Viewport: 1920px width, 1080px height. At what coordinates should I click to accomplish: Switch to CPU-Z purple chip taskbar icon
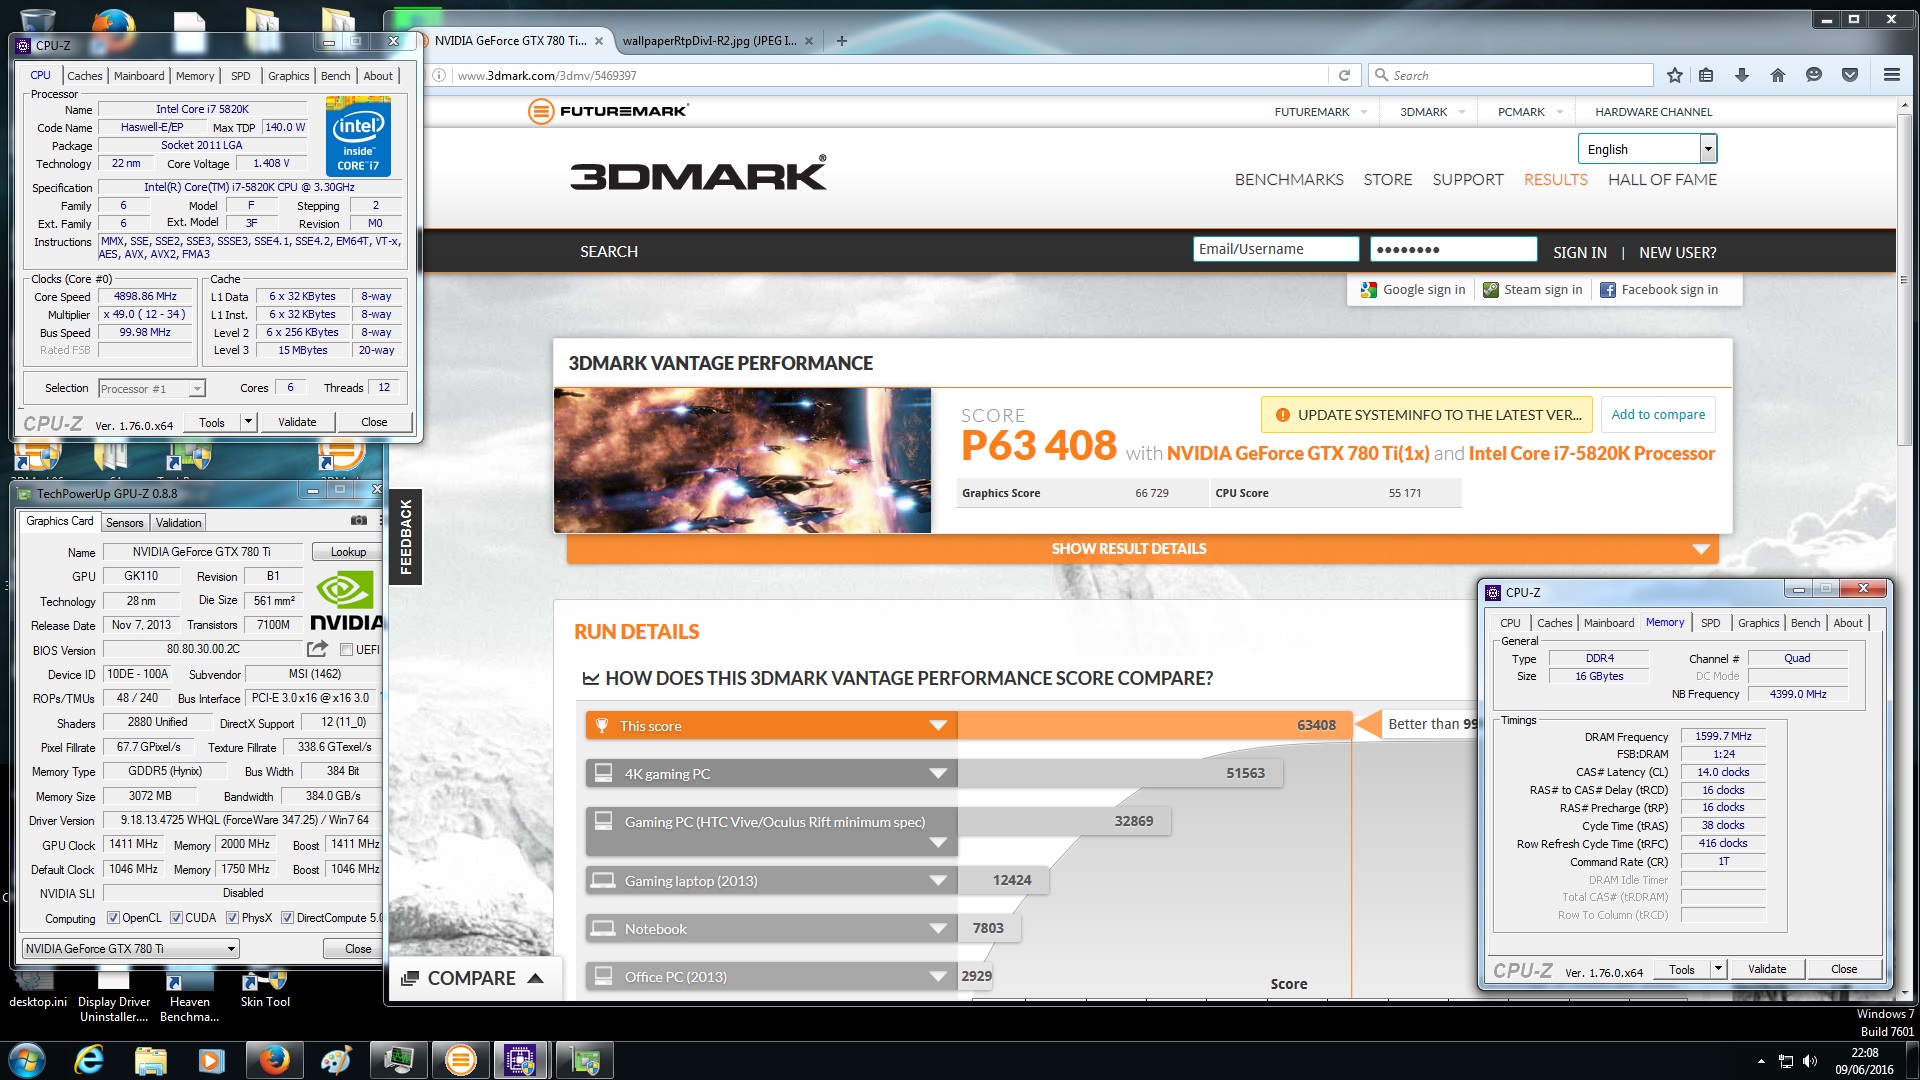[520, 1060]
